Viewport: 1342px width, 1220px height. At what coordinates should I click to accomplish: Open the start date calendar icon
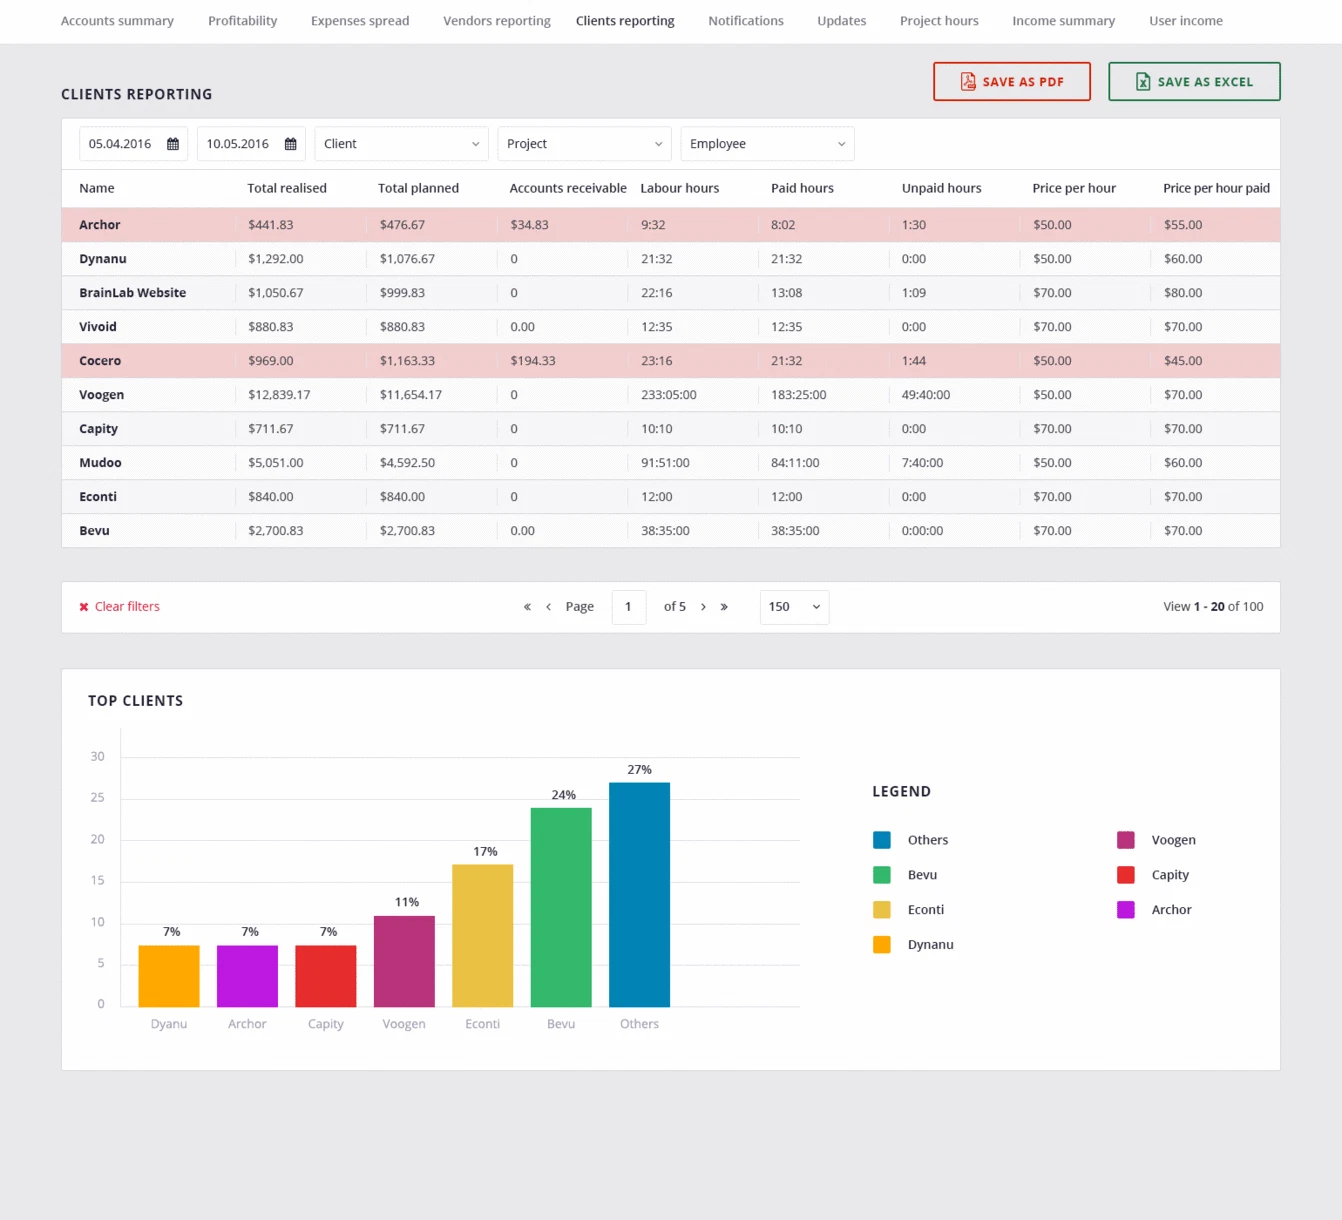tap(173, 144)
